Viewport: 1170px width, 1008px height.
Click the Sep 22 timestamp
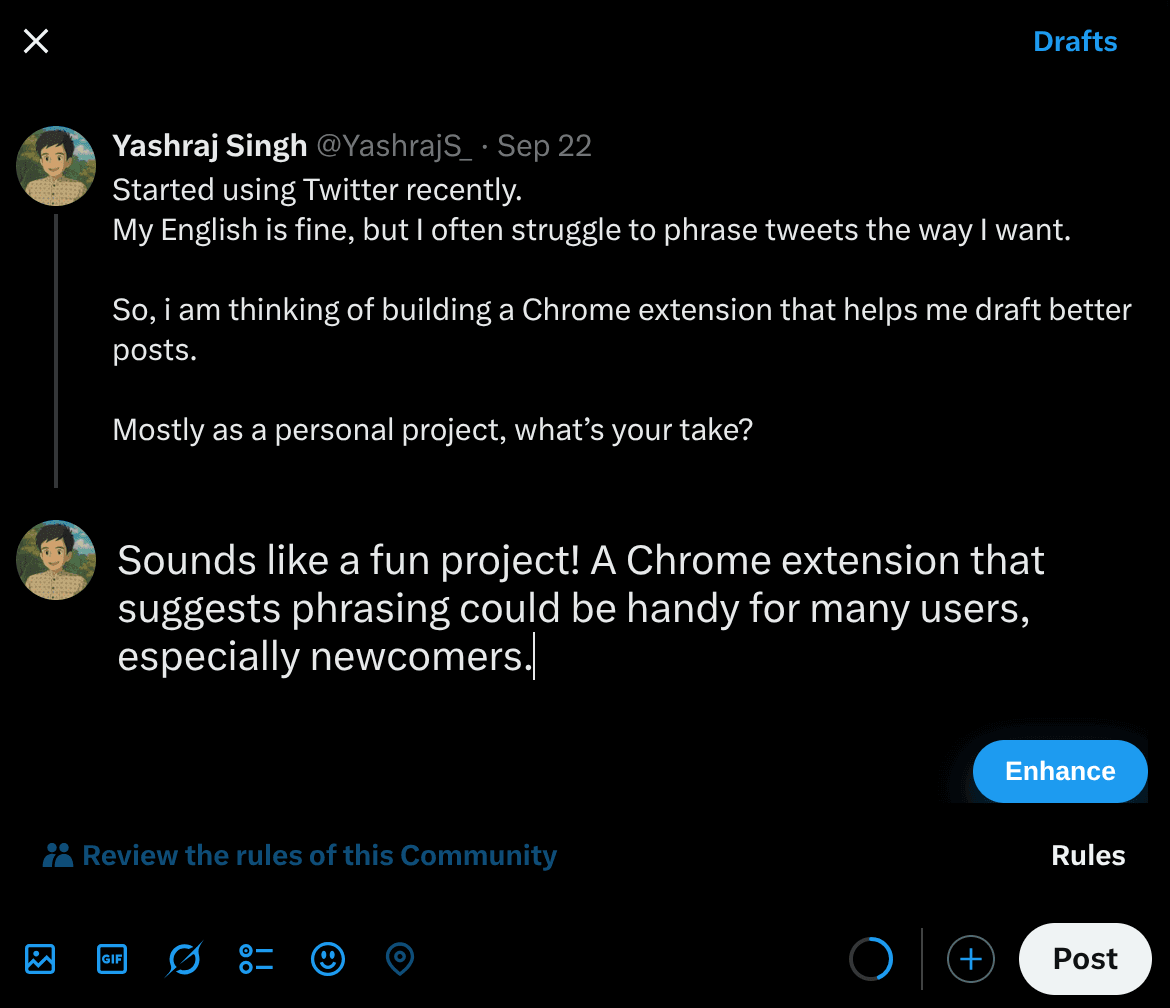coord(544,146)
